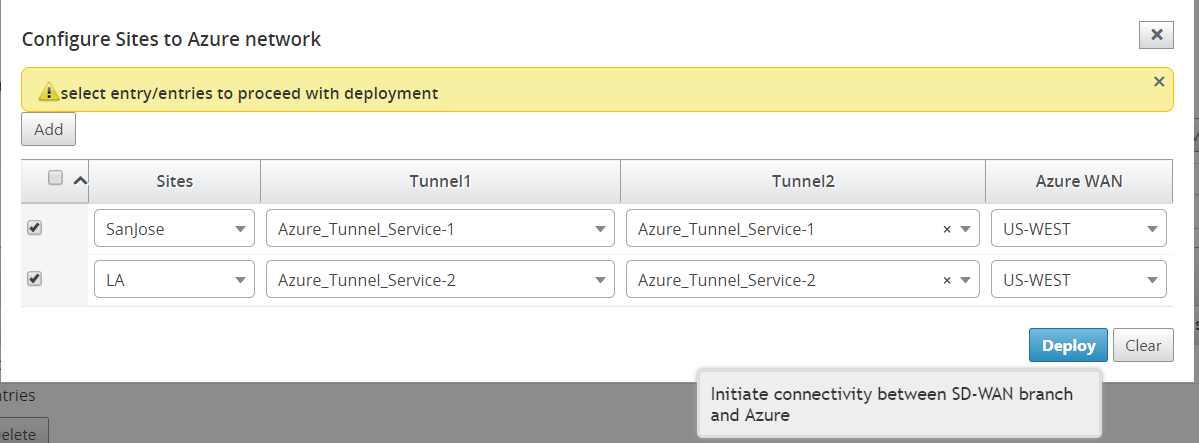1199x443 pixels.
Task: Clear Tunnel2 selection in SanJose row
Action: pos(947,229)
